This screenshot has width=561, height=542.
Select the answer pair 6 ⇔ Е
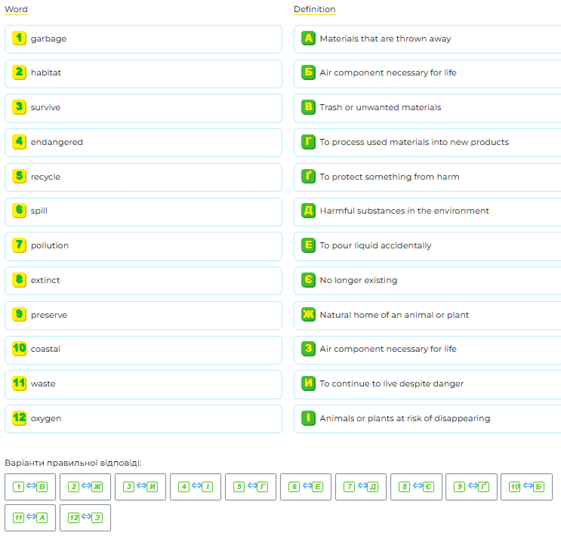[306, 487]
